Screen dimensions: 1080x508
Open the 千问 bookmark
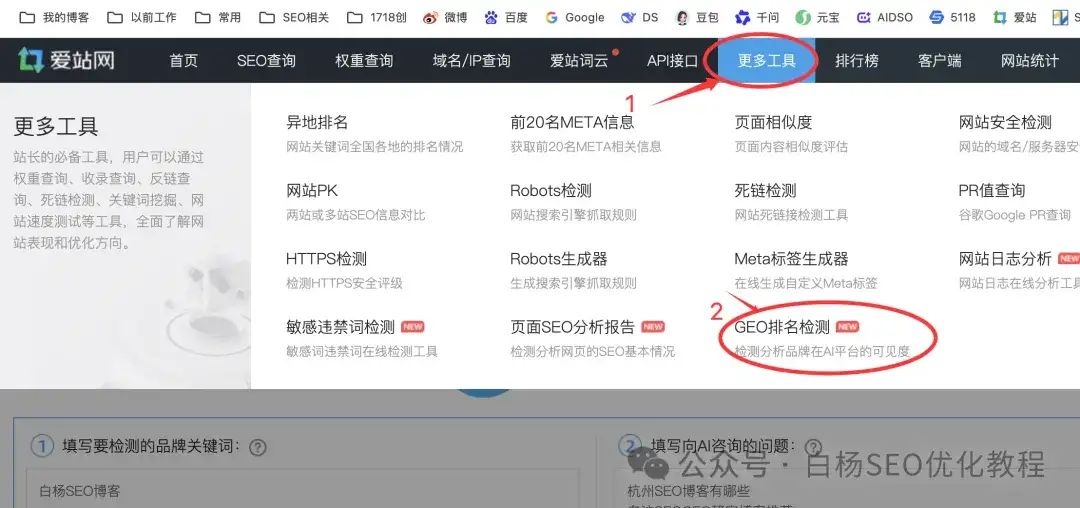[x=757, y=18]
